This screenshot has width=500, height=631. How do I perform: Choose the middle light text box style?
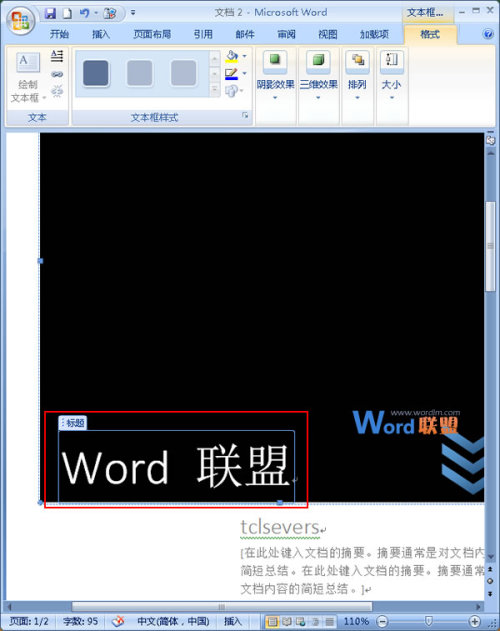(139, 73)
